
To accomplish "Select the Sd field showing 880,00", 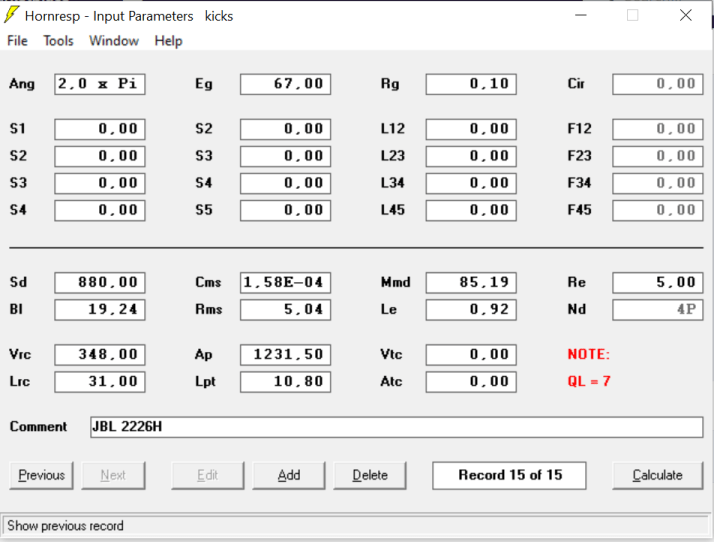I will click(100, 283).
